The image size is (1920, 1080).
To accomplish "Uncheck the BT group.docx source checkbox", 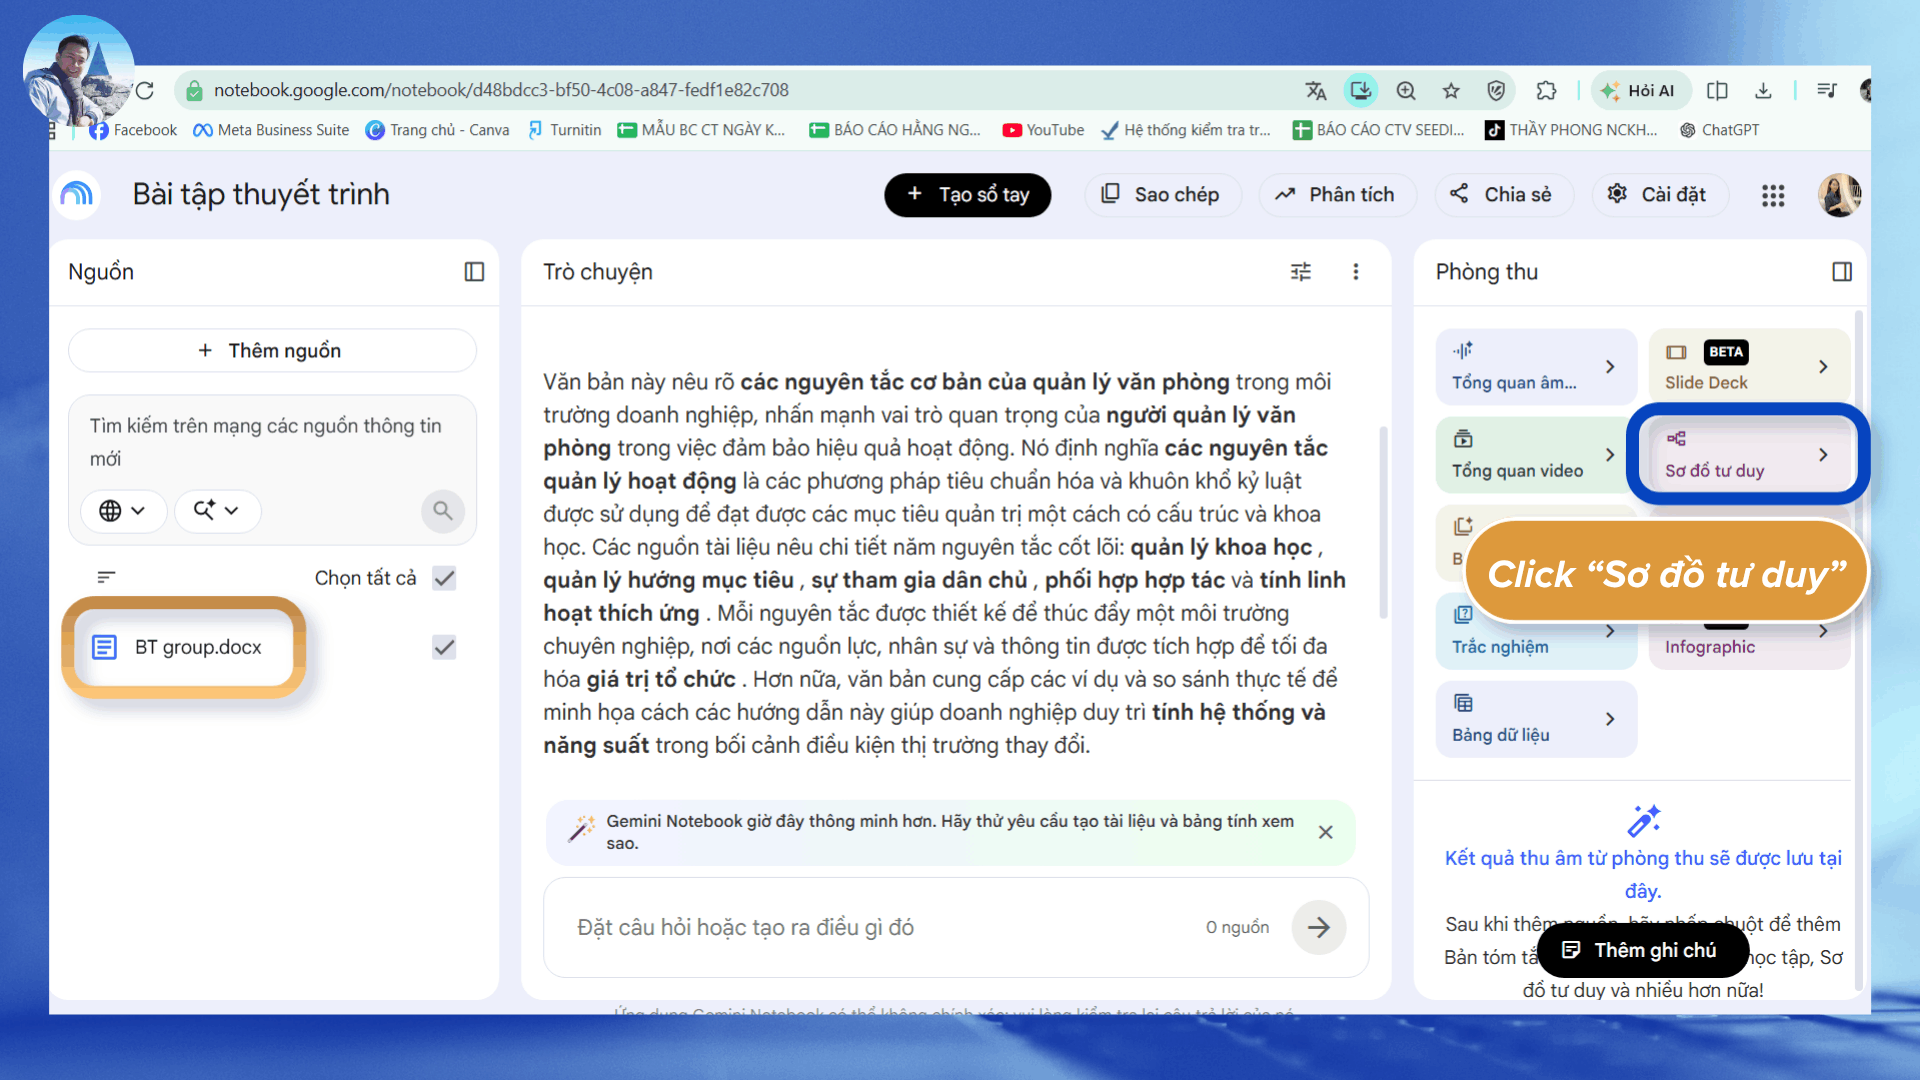I will (444, 647).
